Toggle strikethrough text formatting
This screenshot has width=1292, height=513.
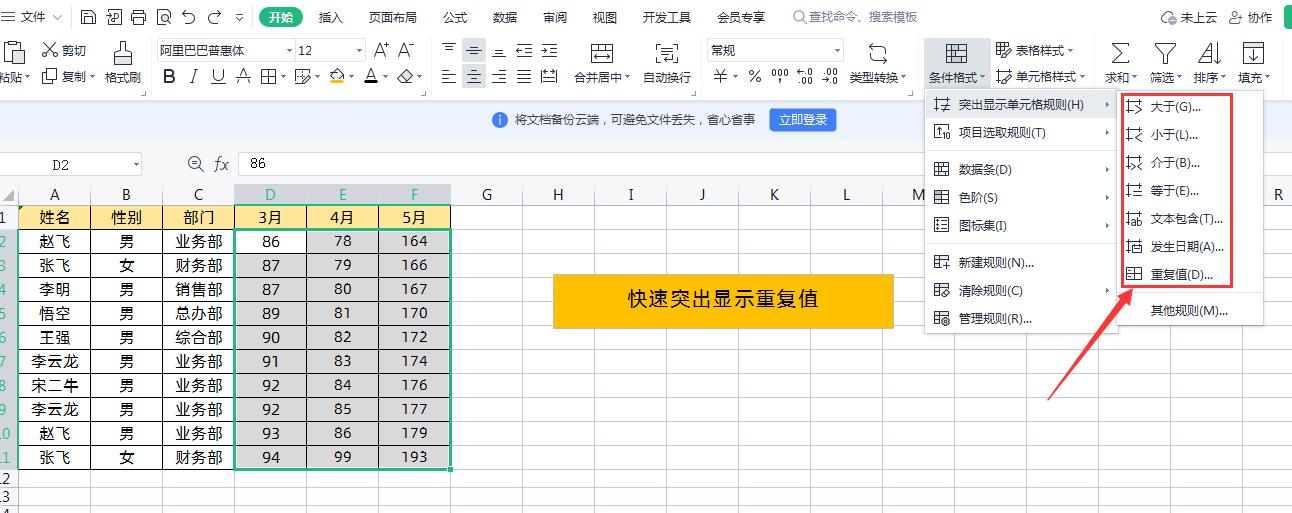click(243, 76)
